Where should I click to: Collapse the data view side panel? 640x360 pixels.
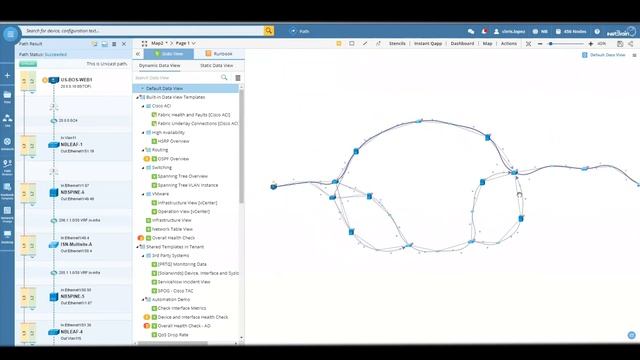(x=138, y=54)
